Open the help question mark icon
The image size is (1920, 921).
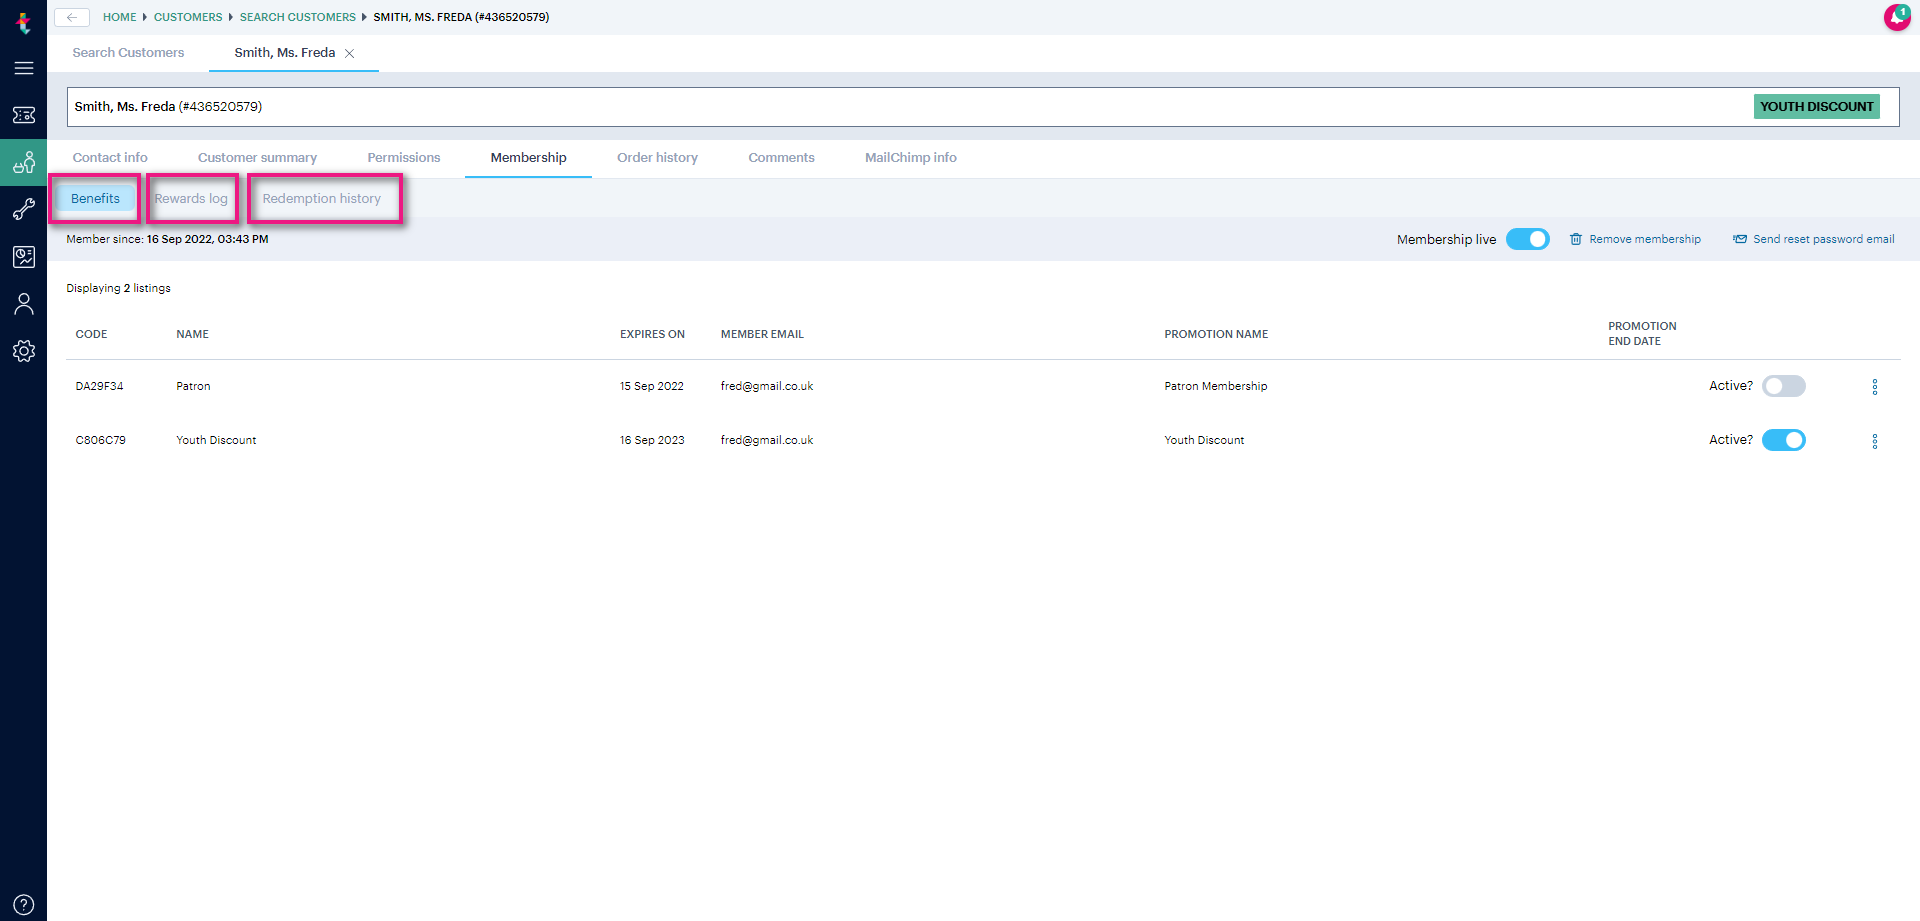23,904
